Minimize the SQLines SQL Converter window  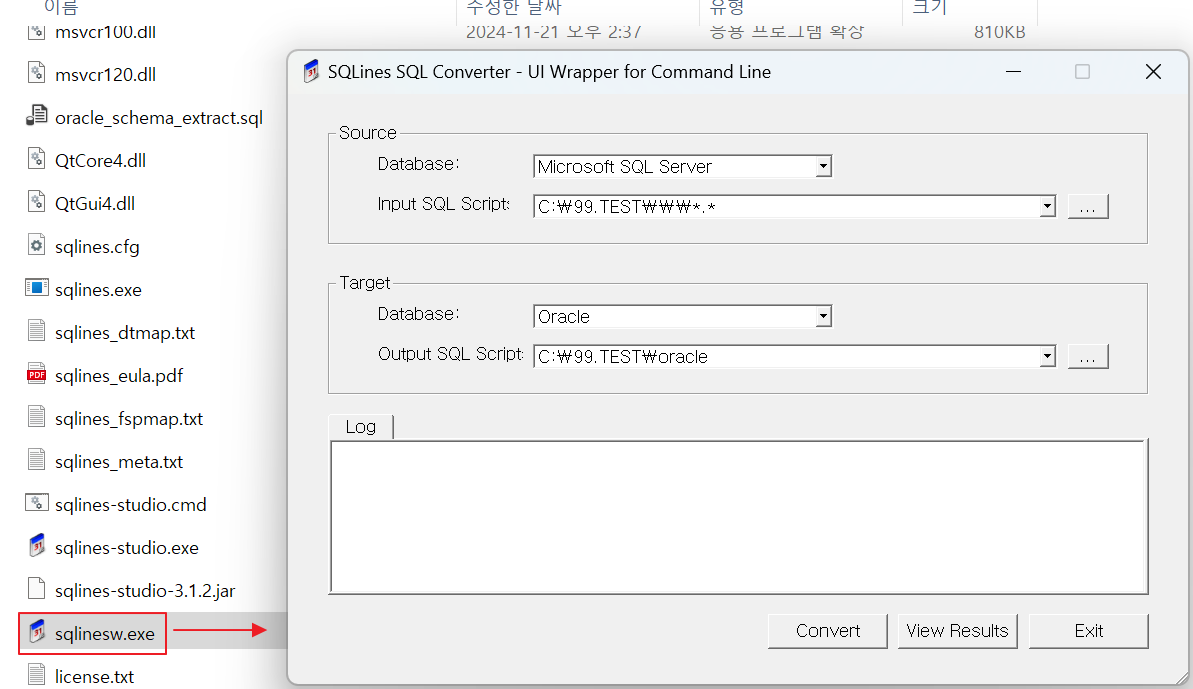1013,71
